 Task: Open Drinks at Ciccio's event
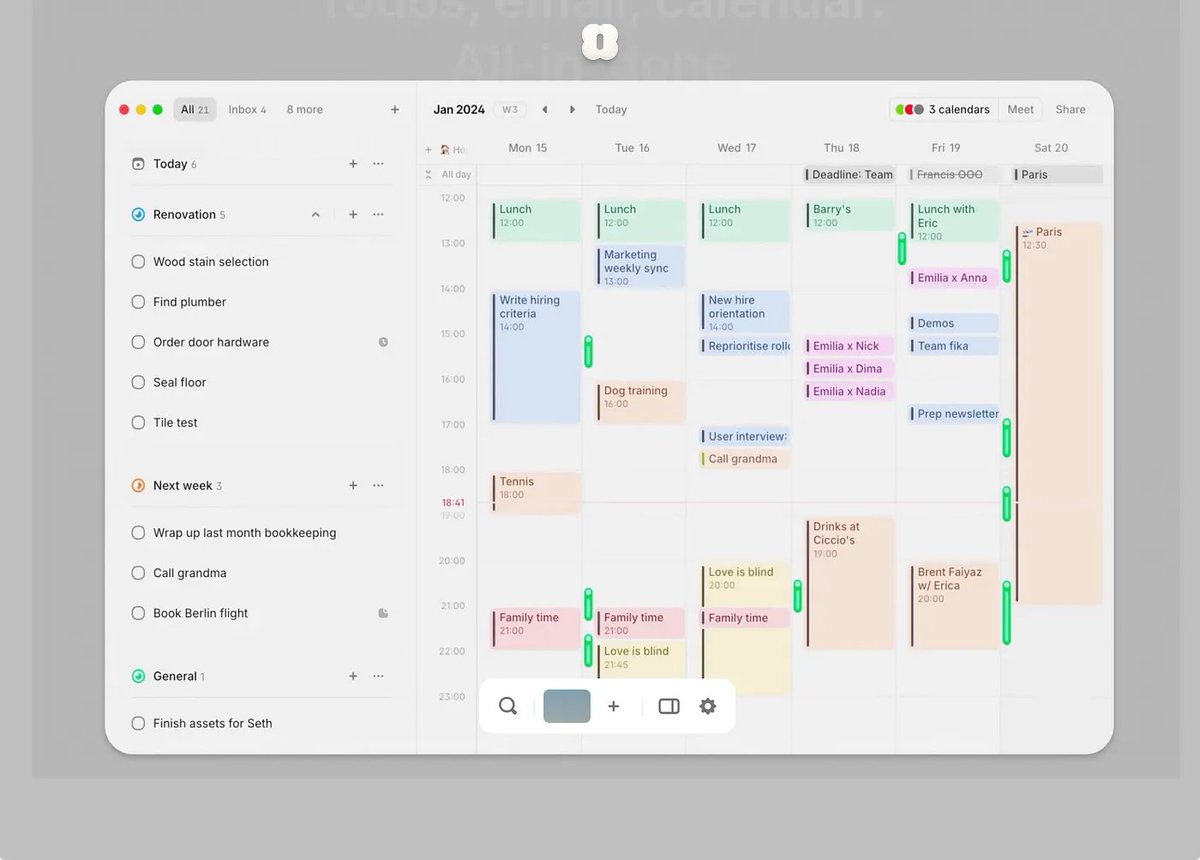pyautogui.click(x=849, y=583)
